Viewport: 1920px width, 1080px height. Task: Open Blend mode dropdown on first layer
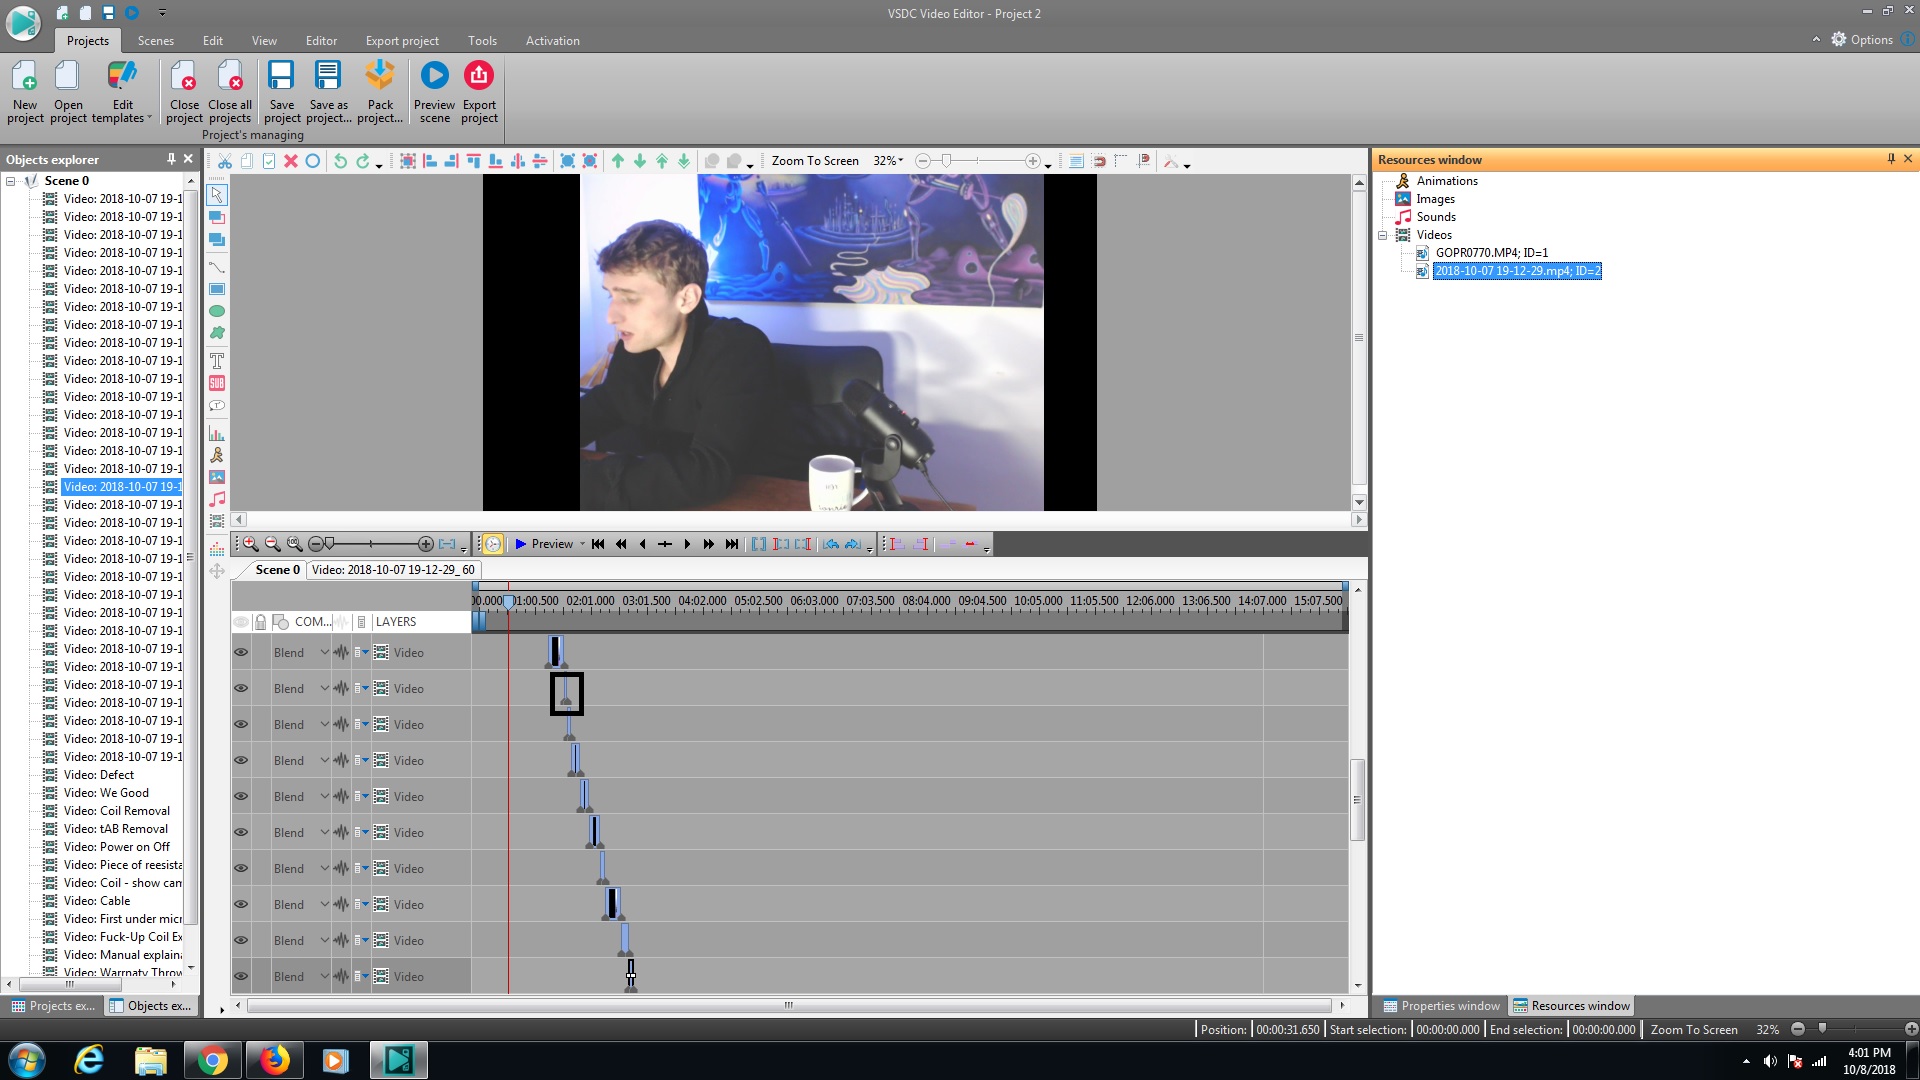tap(324, 653)
